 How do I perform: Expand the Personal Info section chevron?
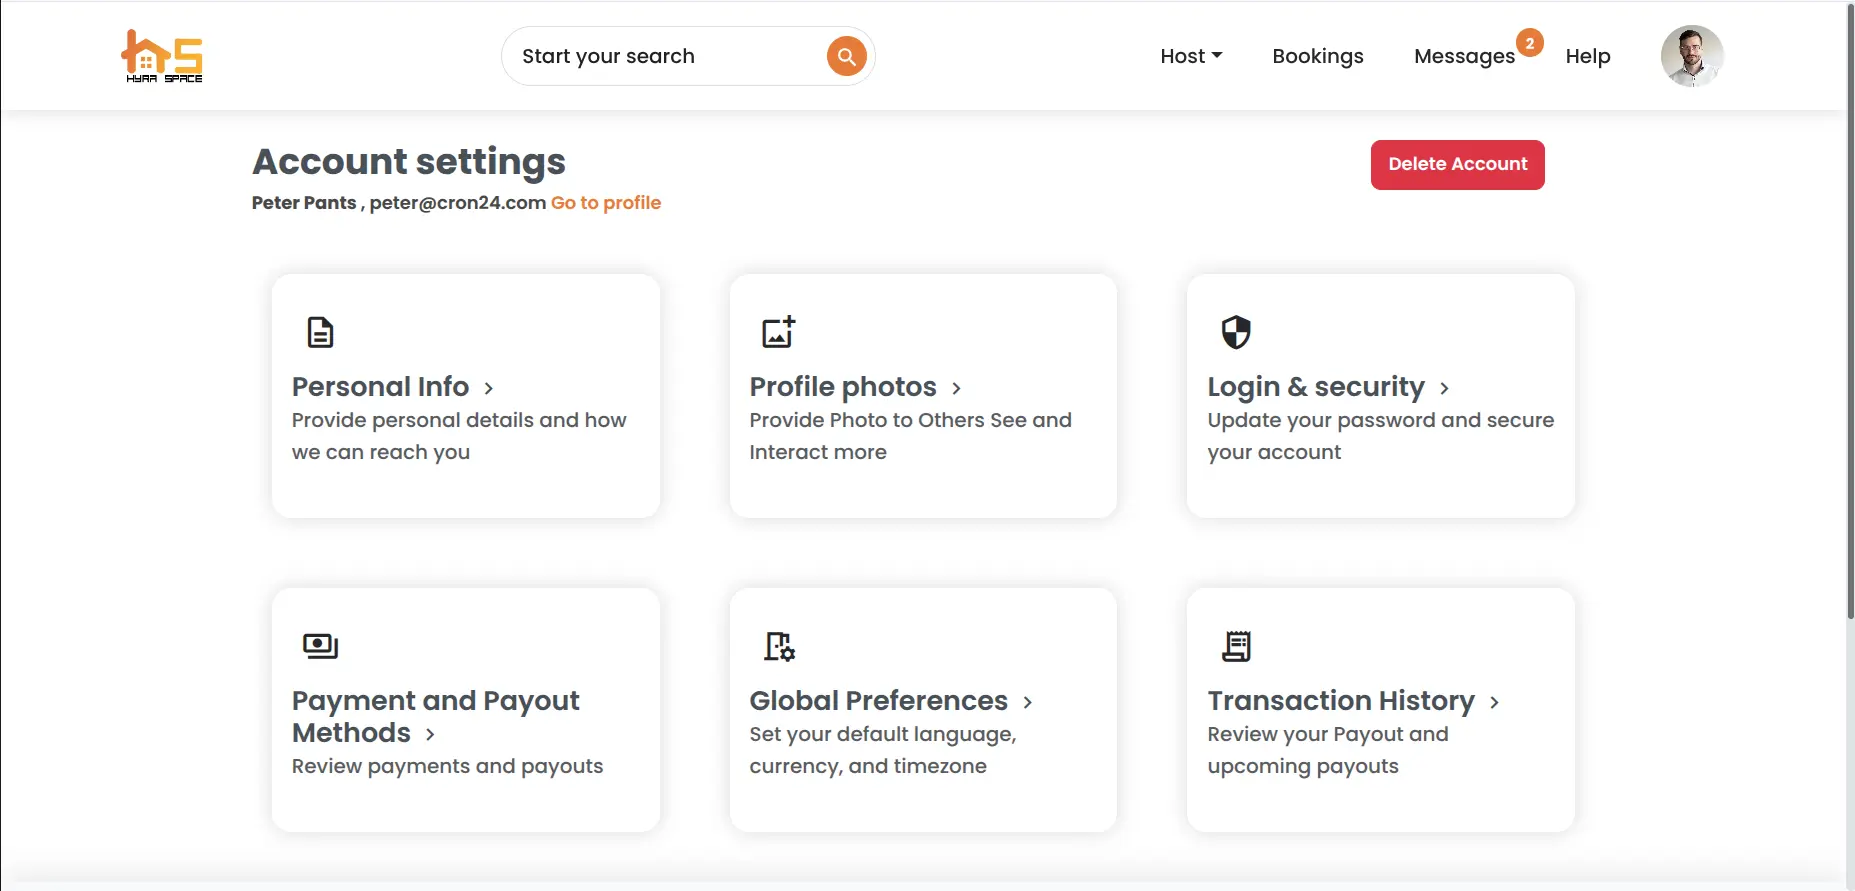pos(489,388)
